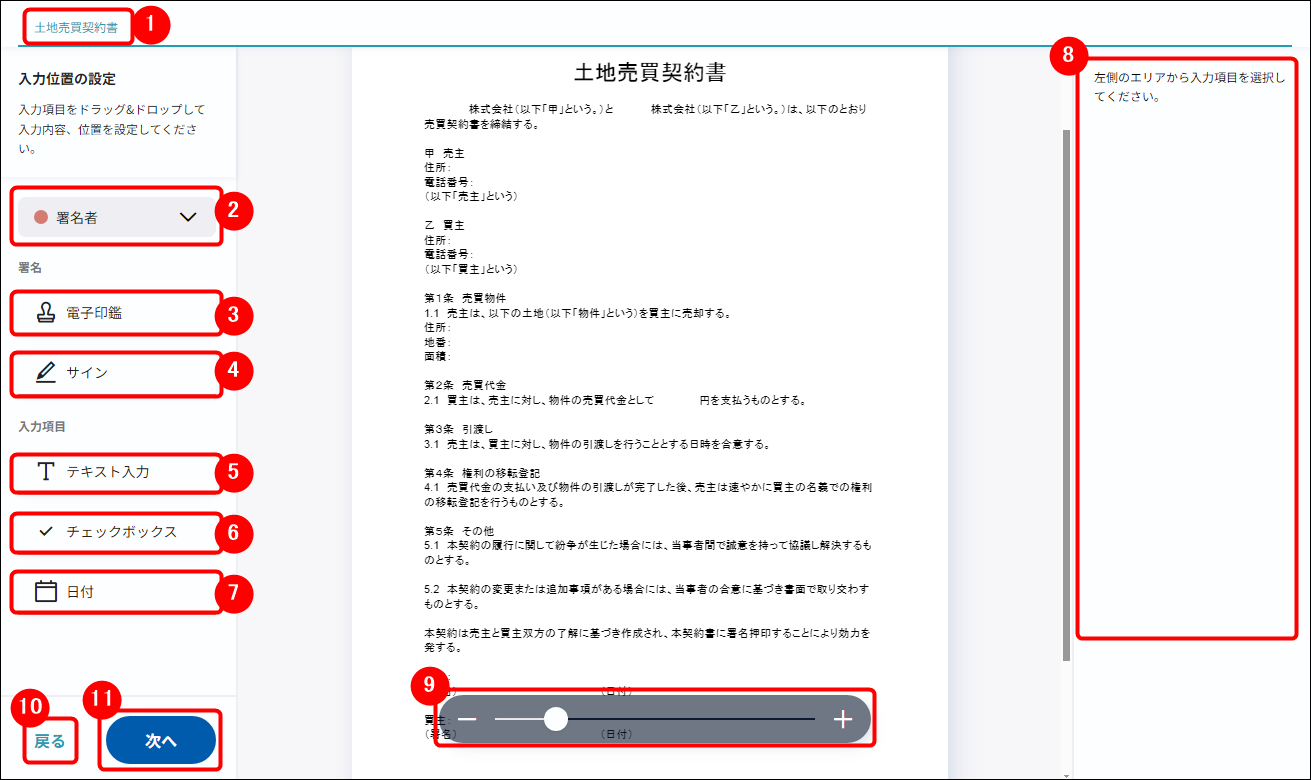The image size is (1311, 780).
Task: Zoom out using the minus icon
Action: (469, 718)
